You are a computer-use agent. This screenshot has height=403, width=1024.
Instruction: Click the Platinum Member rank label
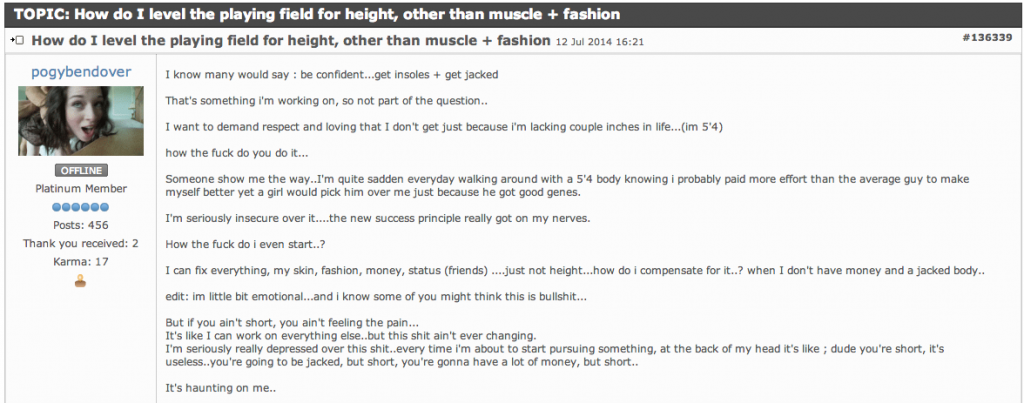[81, 189]
